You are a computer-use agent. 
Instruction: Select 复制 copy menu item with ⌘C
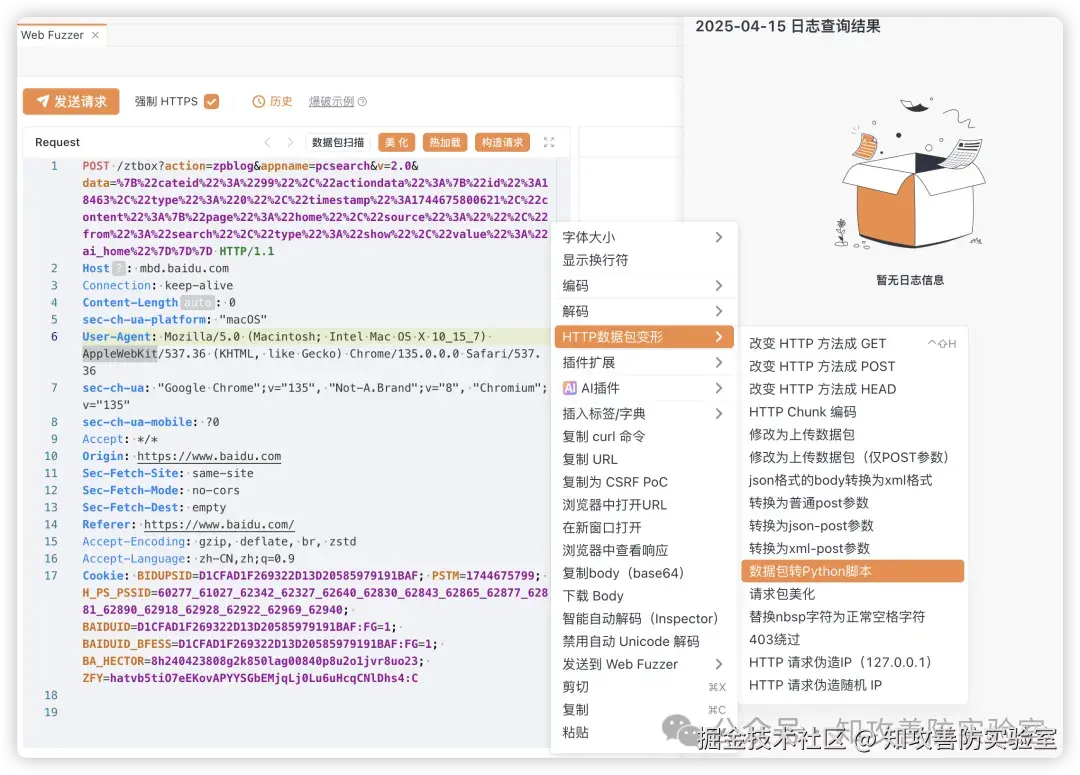644,709
